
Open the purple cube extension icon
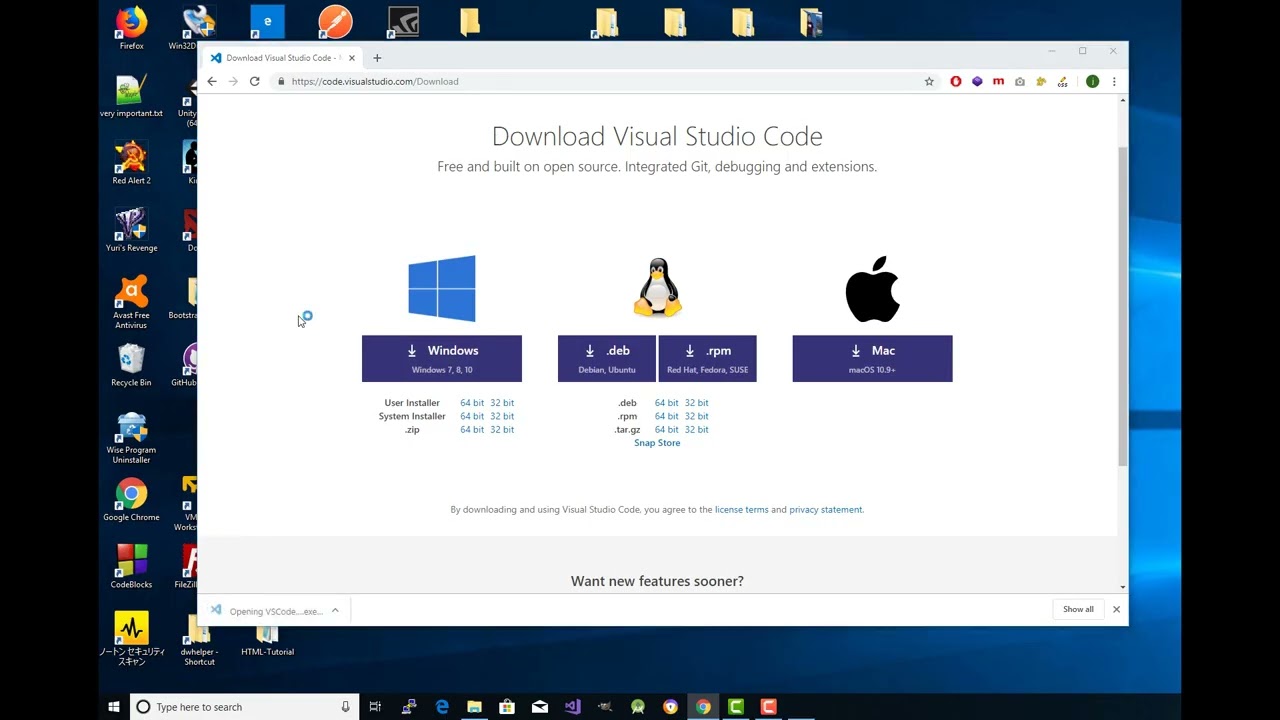977,81
